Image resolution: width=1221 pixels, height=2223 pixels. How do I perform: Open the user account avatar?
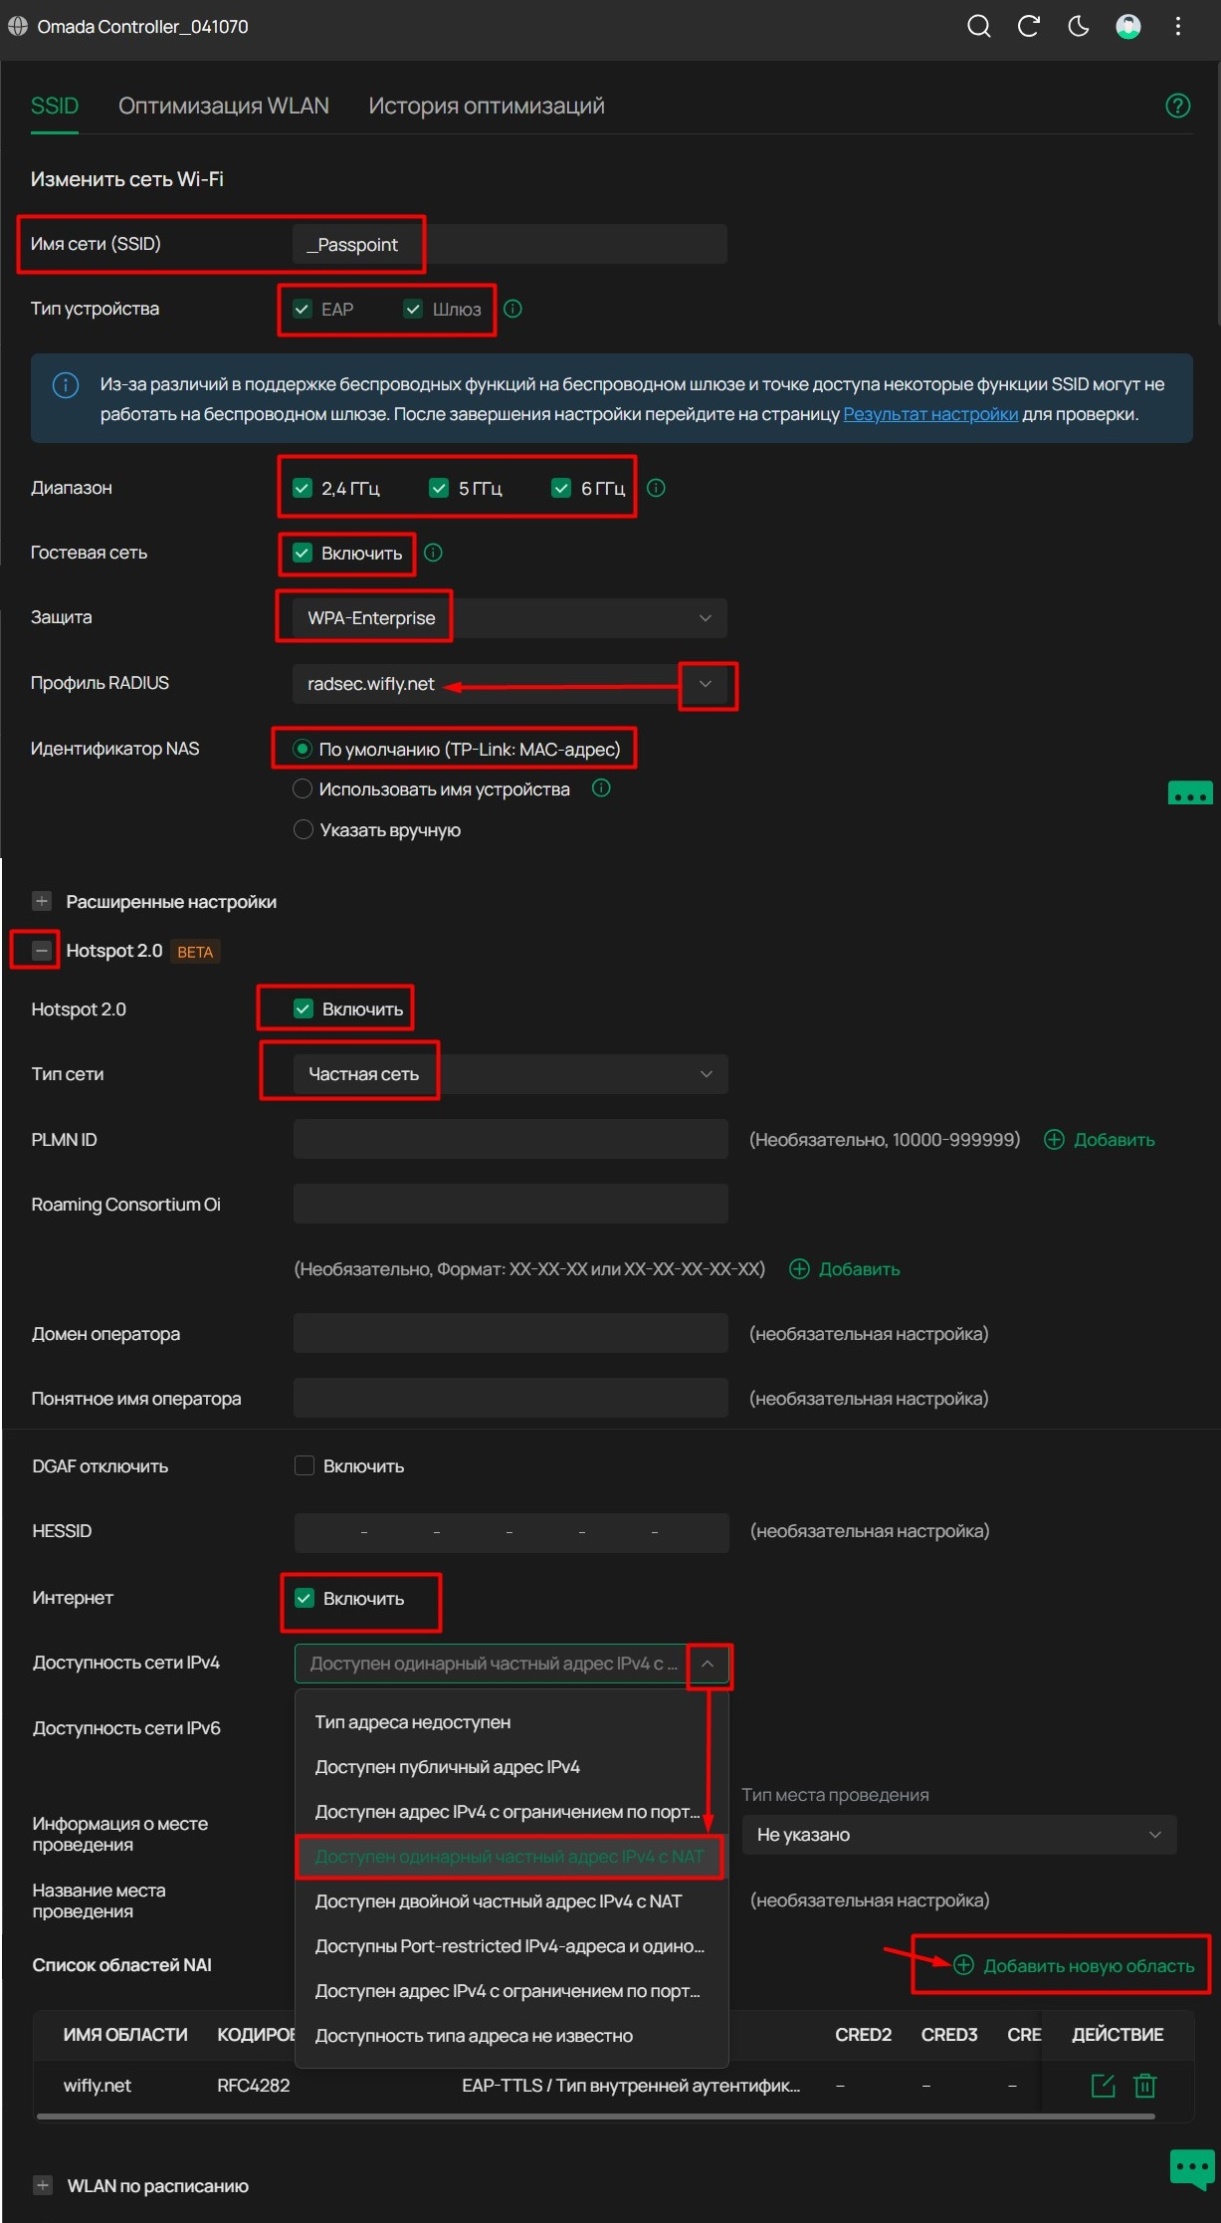(x=1128, y=27)
